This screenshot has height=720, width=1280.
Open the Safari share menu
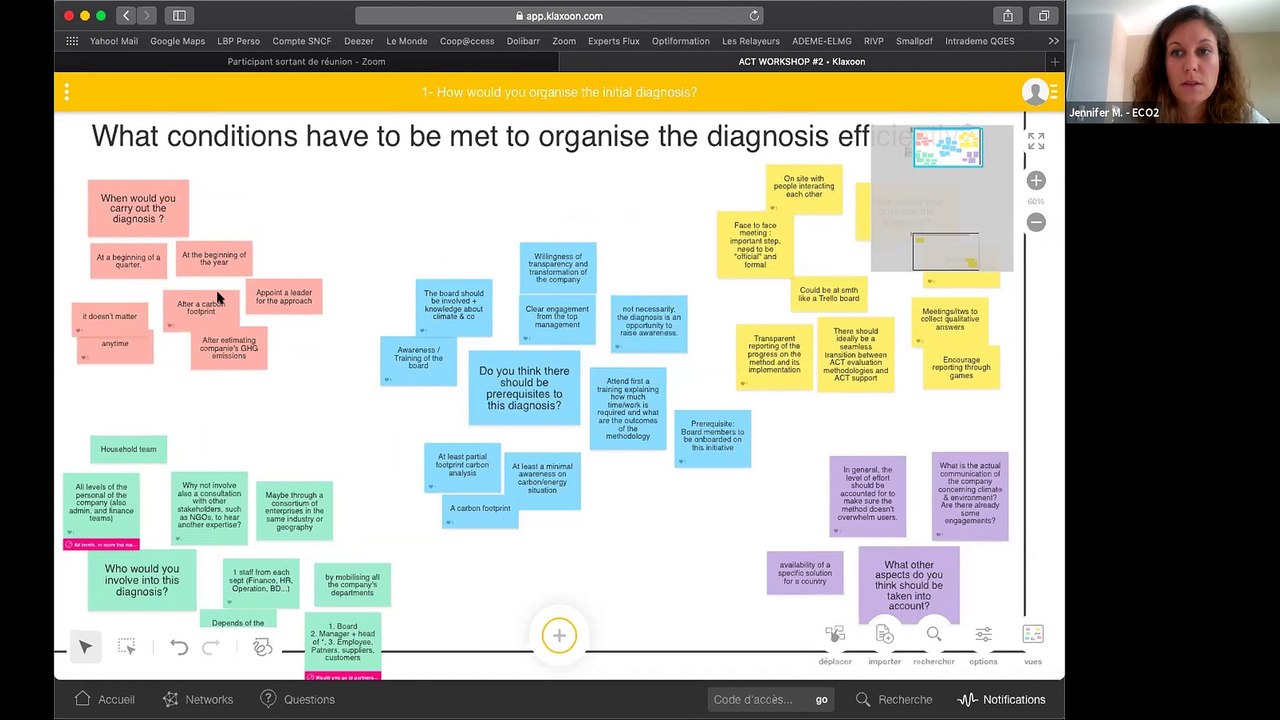(1008, 16)
